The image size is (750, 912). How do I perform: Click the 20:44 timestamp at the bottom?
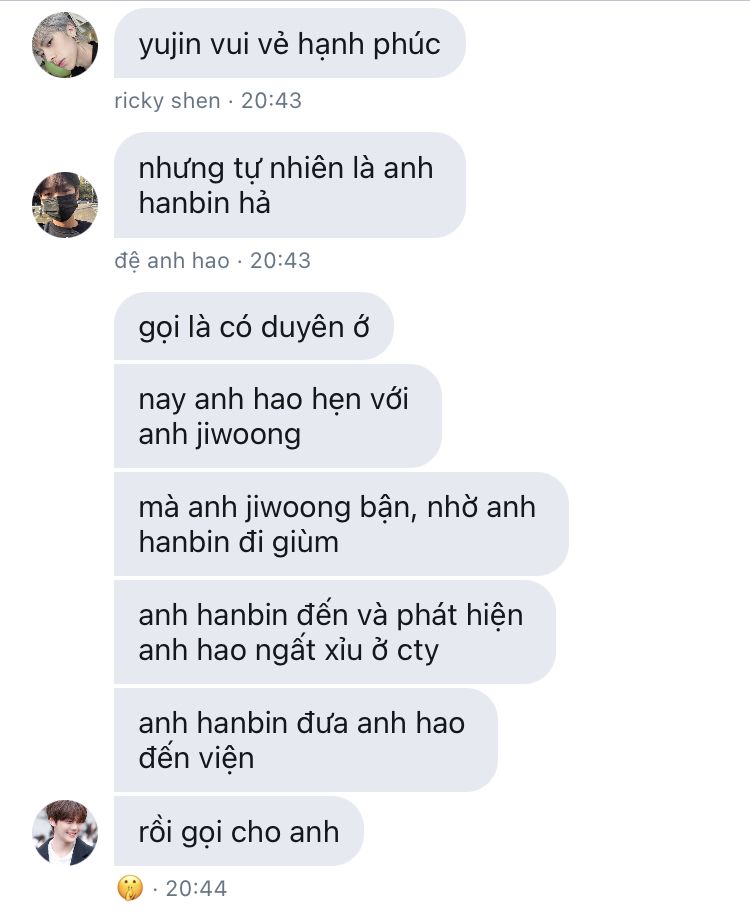(196, 888)
